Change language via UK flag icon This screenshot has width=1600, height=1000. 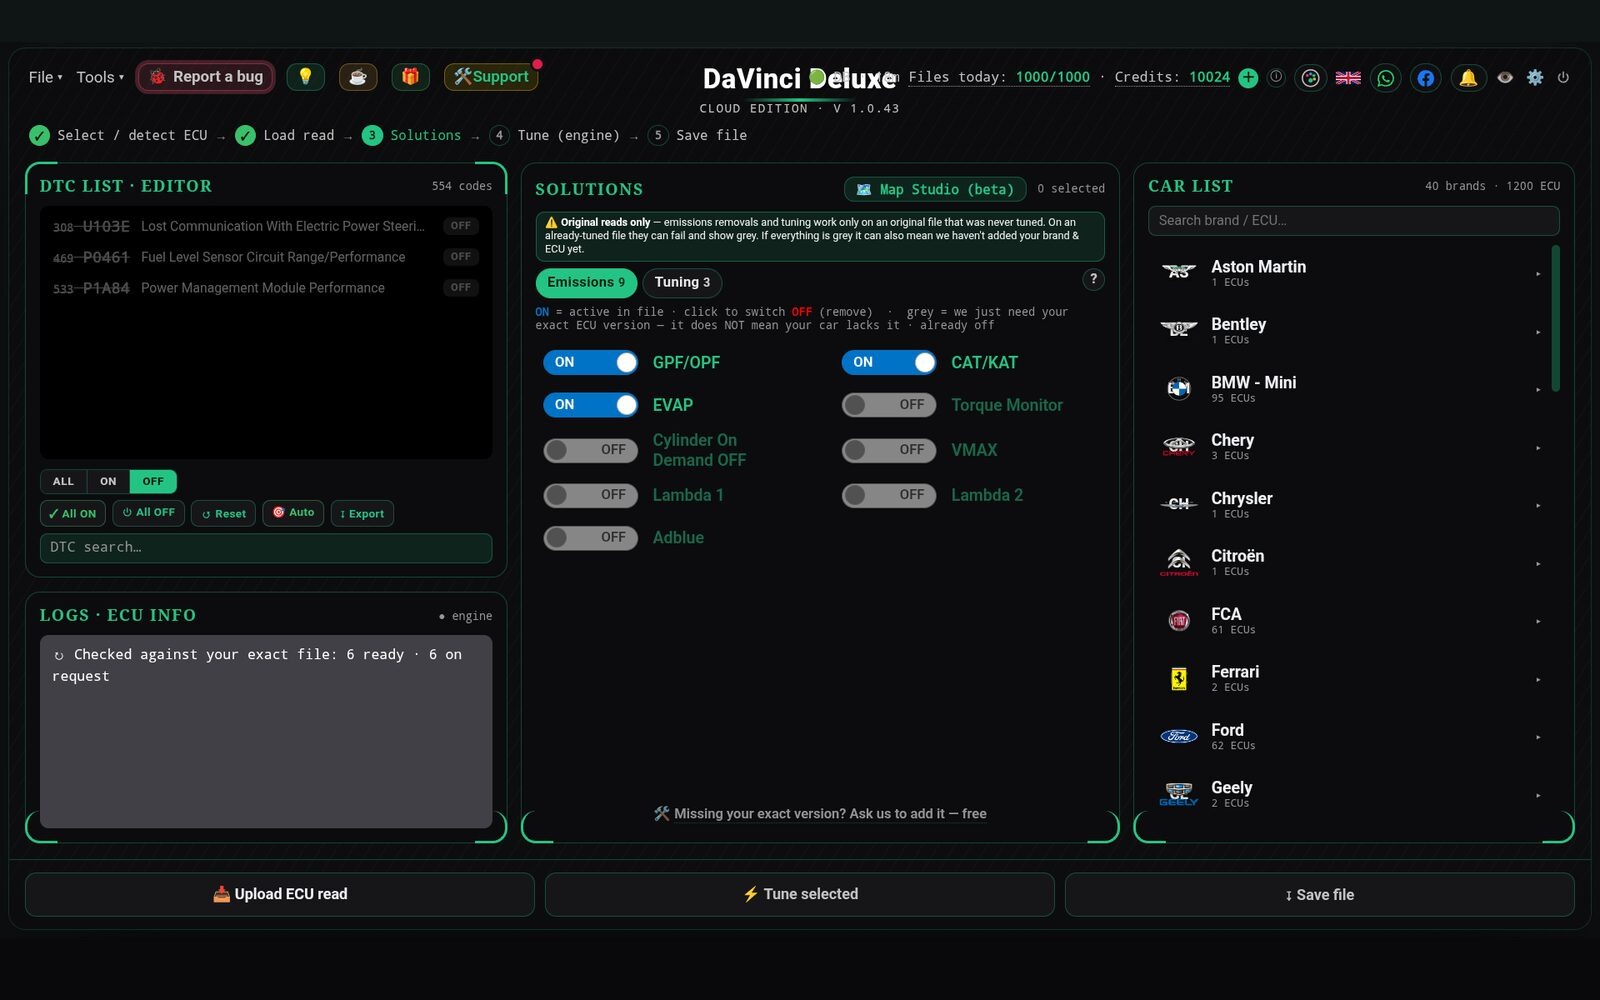tap(1348, 78)
